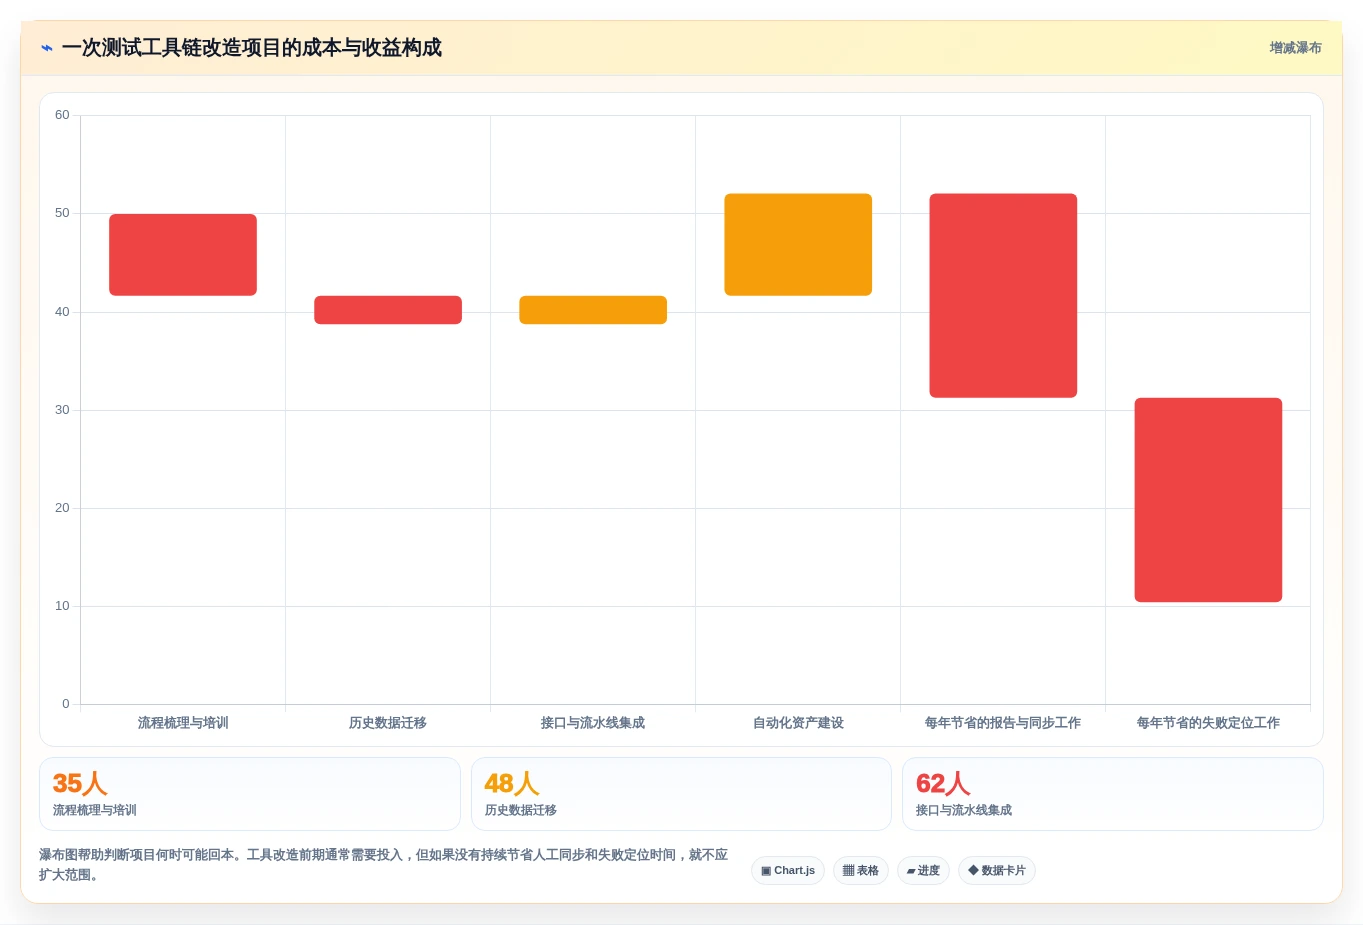Click y-axis value 40
This screenshot has height=925, width=1363.
click(x=62, y=312)
